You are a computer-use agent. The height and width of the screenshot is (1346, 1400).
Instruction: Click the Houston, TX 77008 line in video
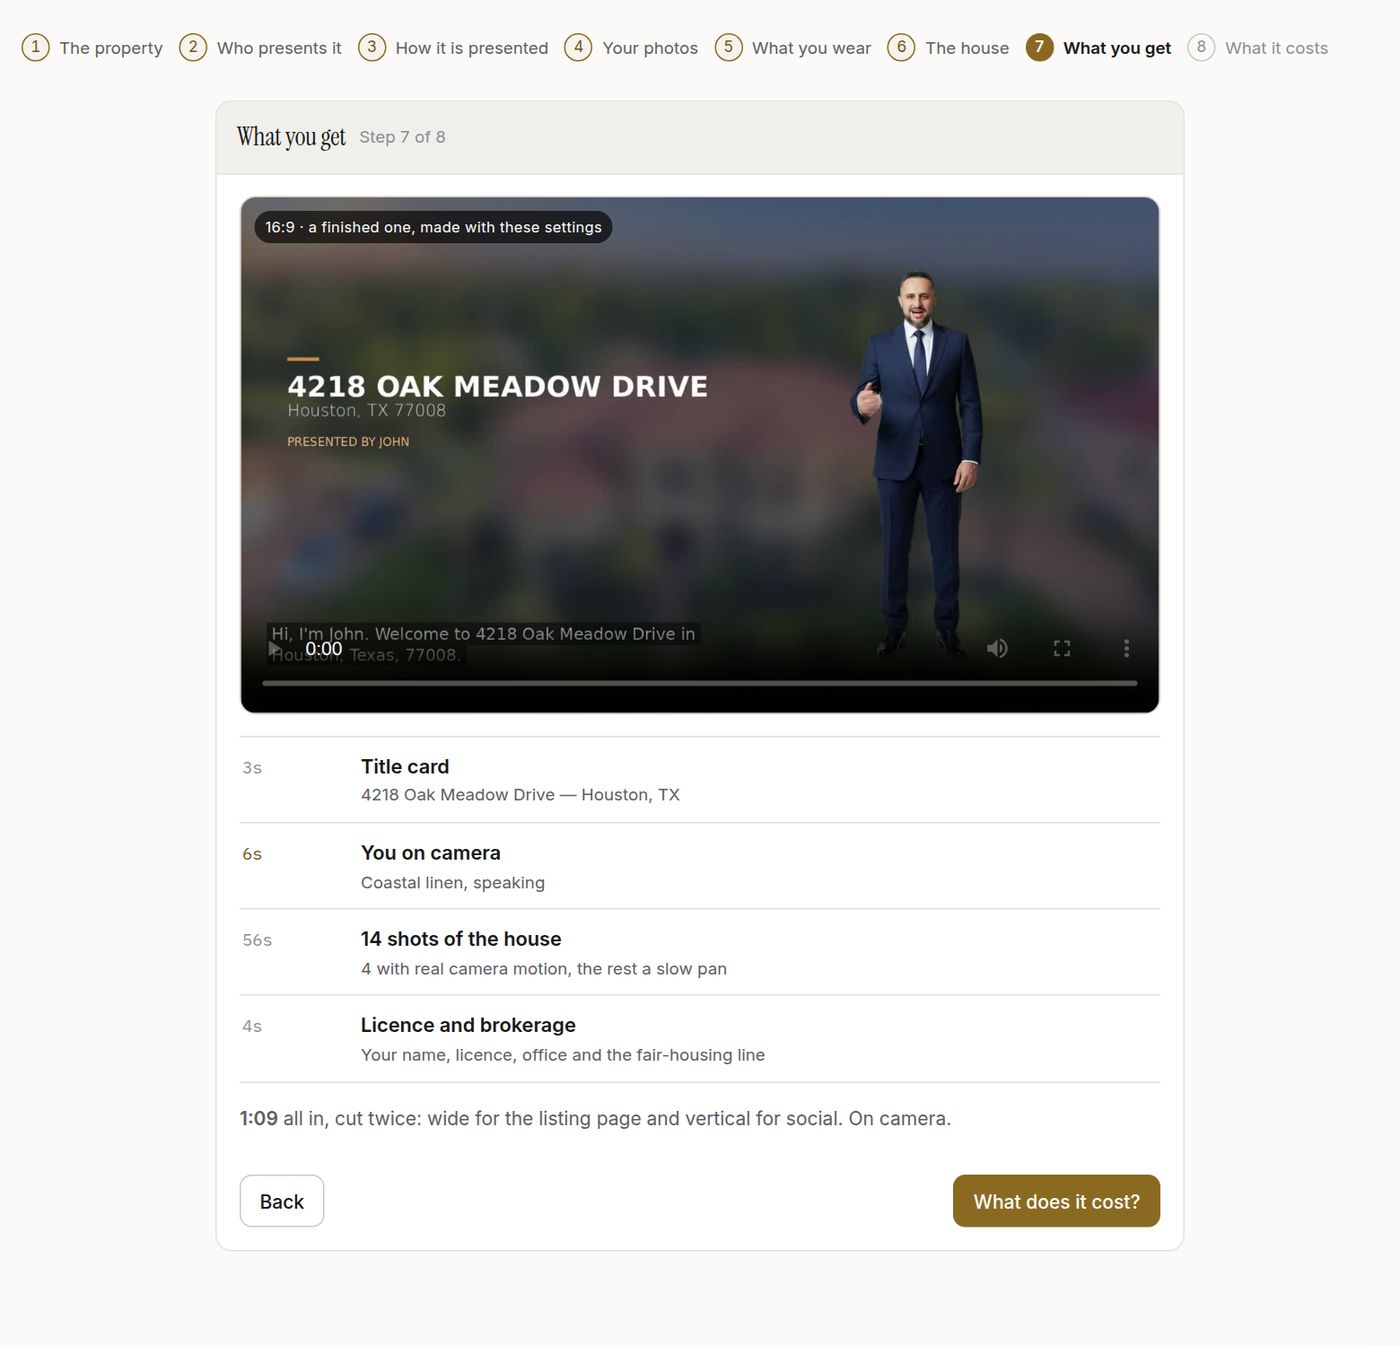(x=366, y=410)
